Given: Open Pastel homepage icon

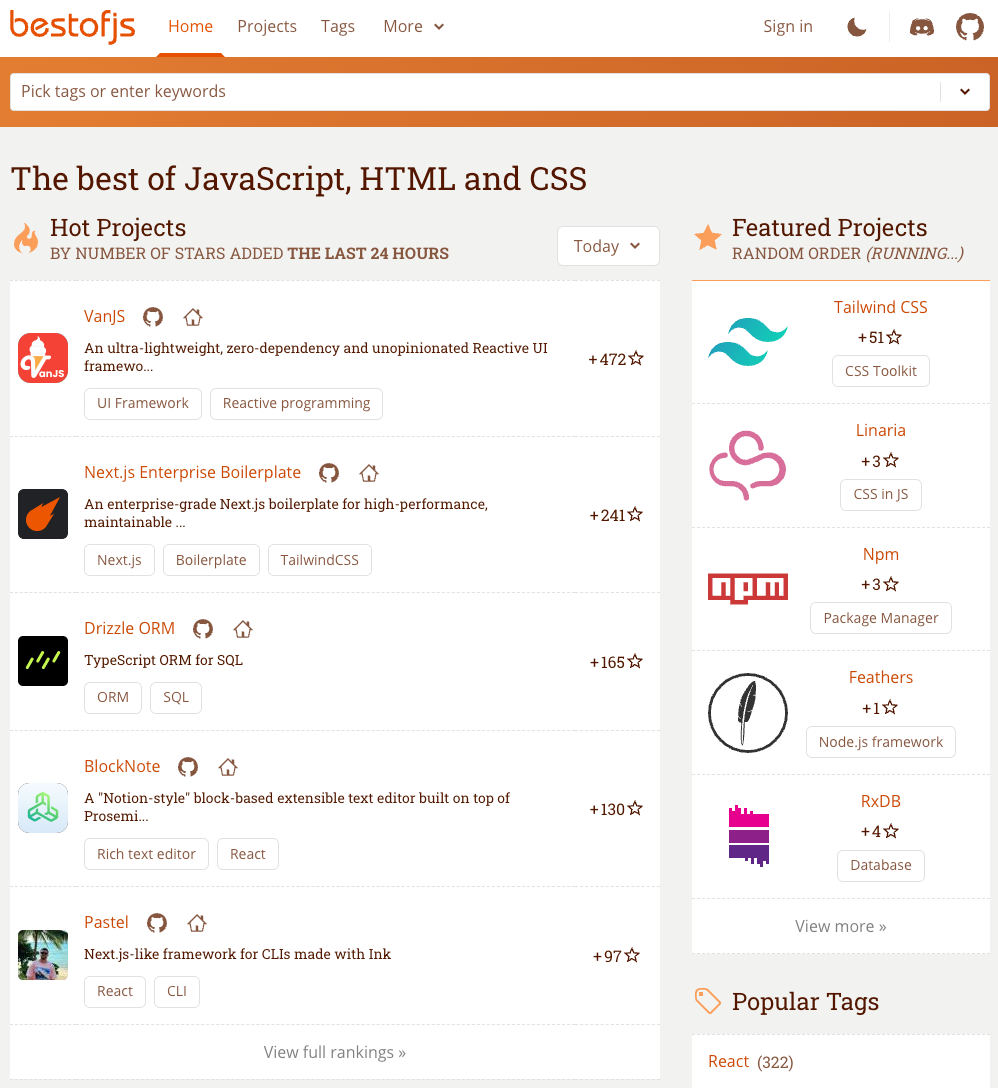Looking at the screenshot, I should [197, 923].
